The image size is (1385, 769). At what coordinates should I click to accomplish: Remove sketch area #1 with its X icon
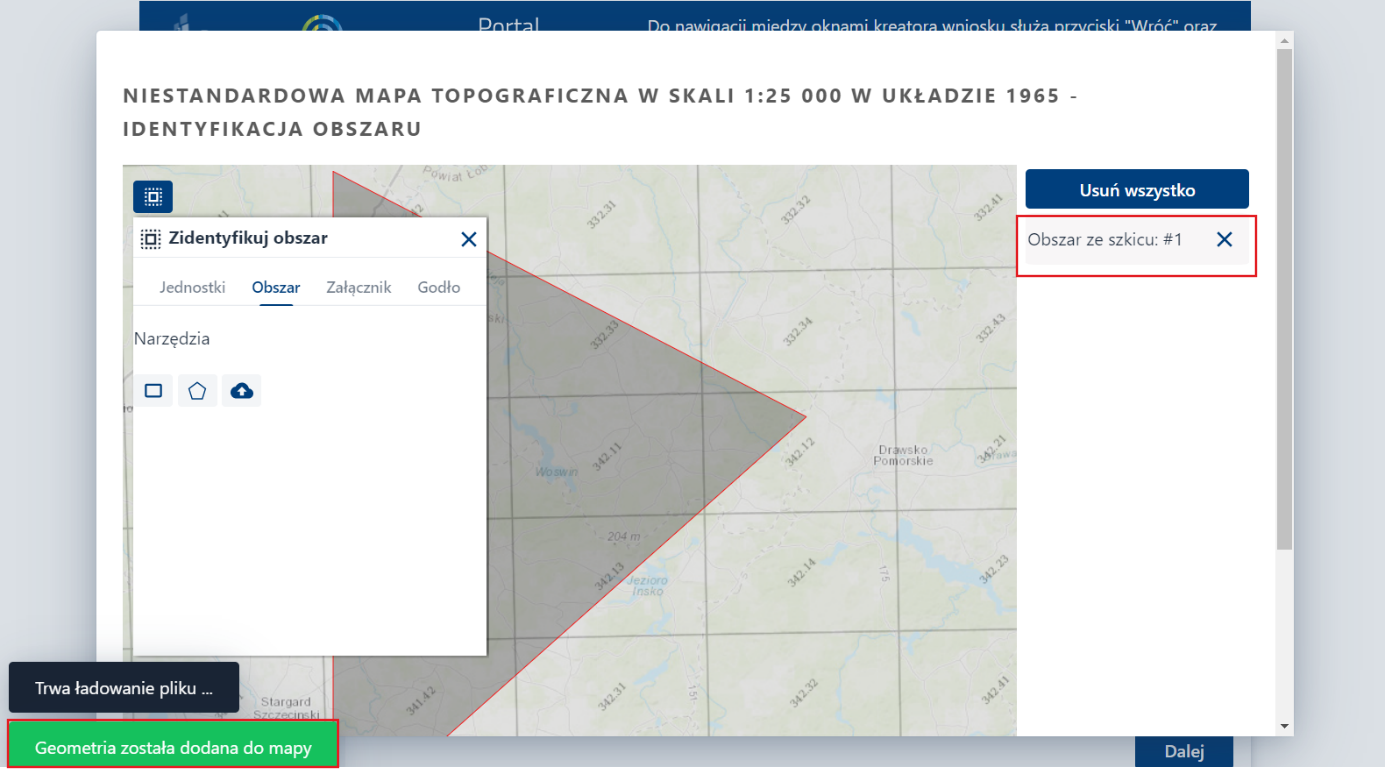1224,239
